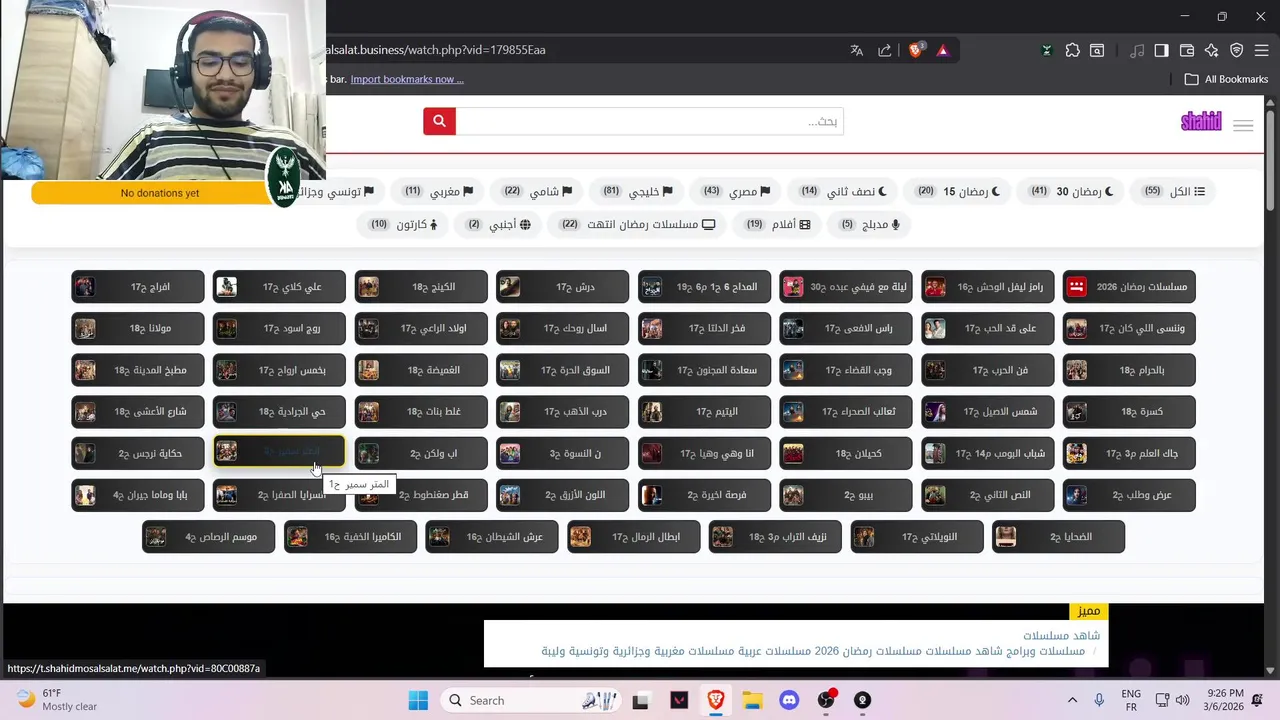This screenshot has width=1280, height=720.
Task: Open حكاية نرجس ح2 series
Action: tap(138, 453)
